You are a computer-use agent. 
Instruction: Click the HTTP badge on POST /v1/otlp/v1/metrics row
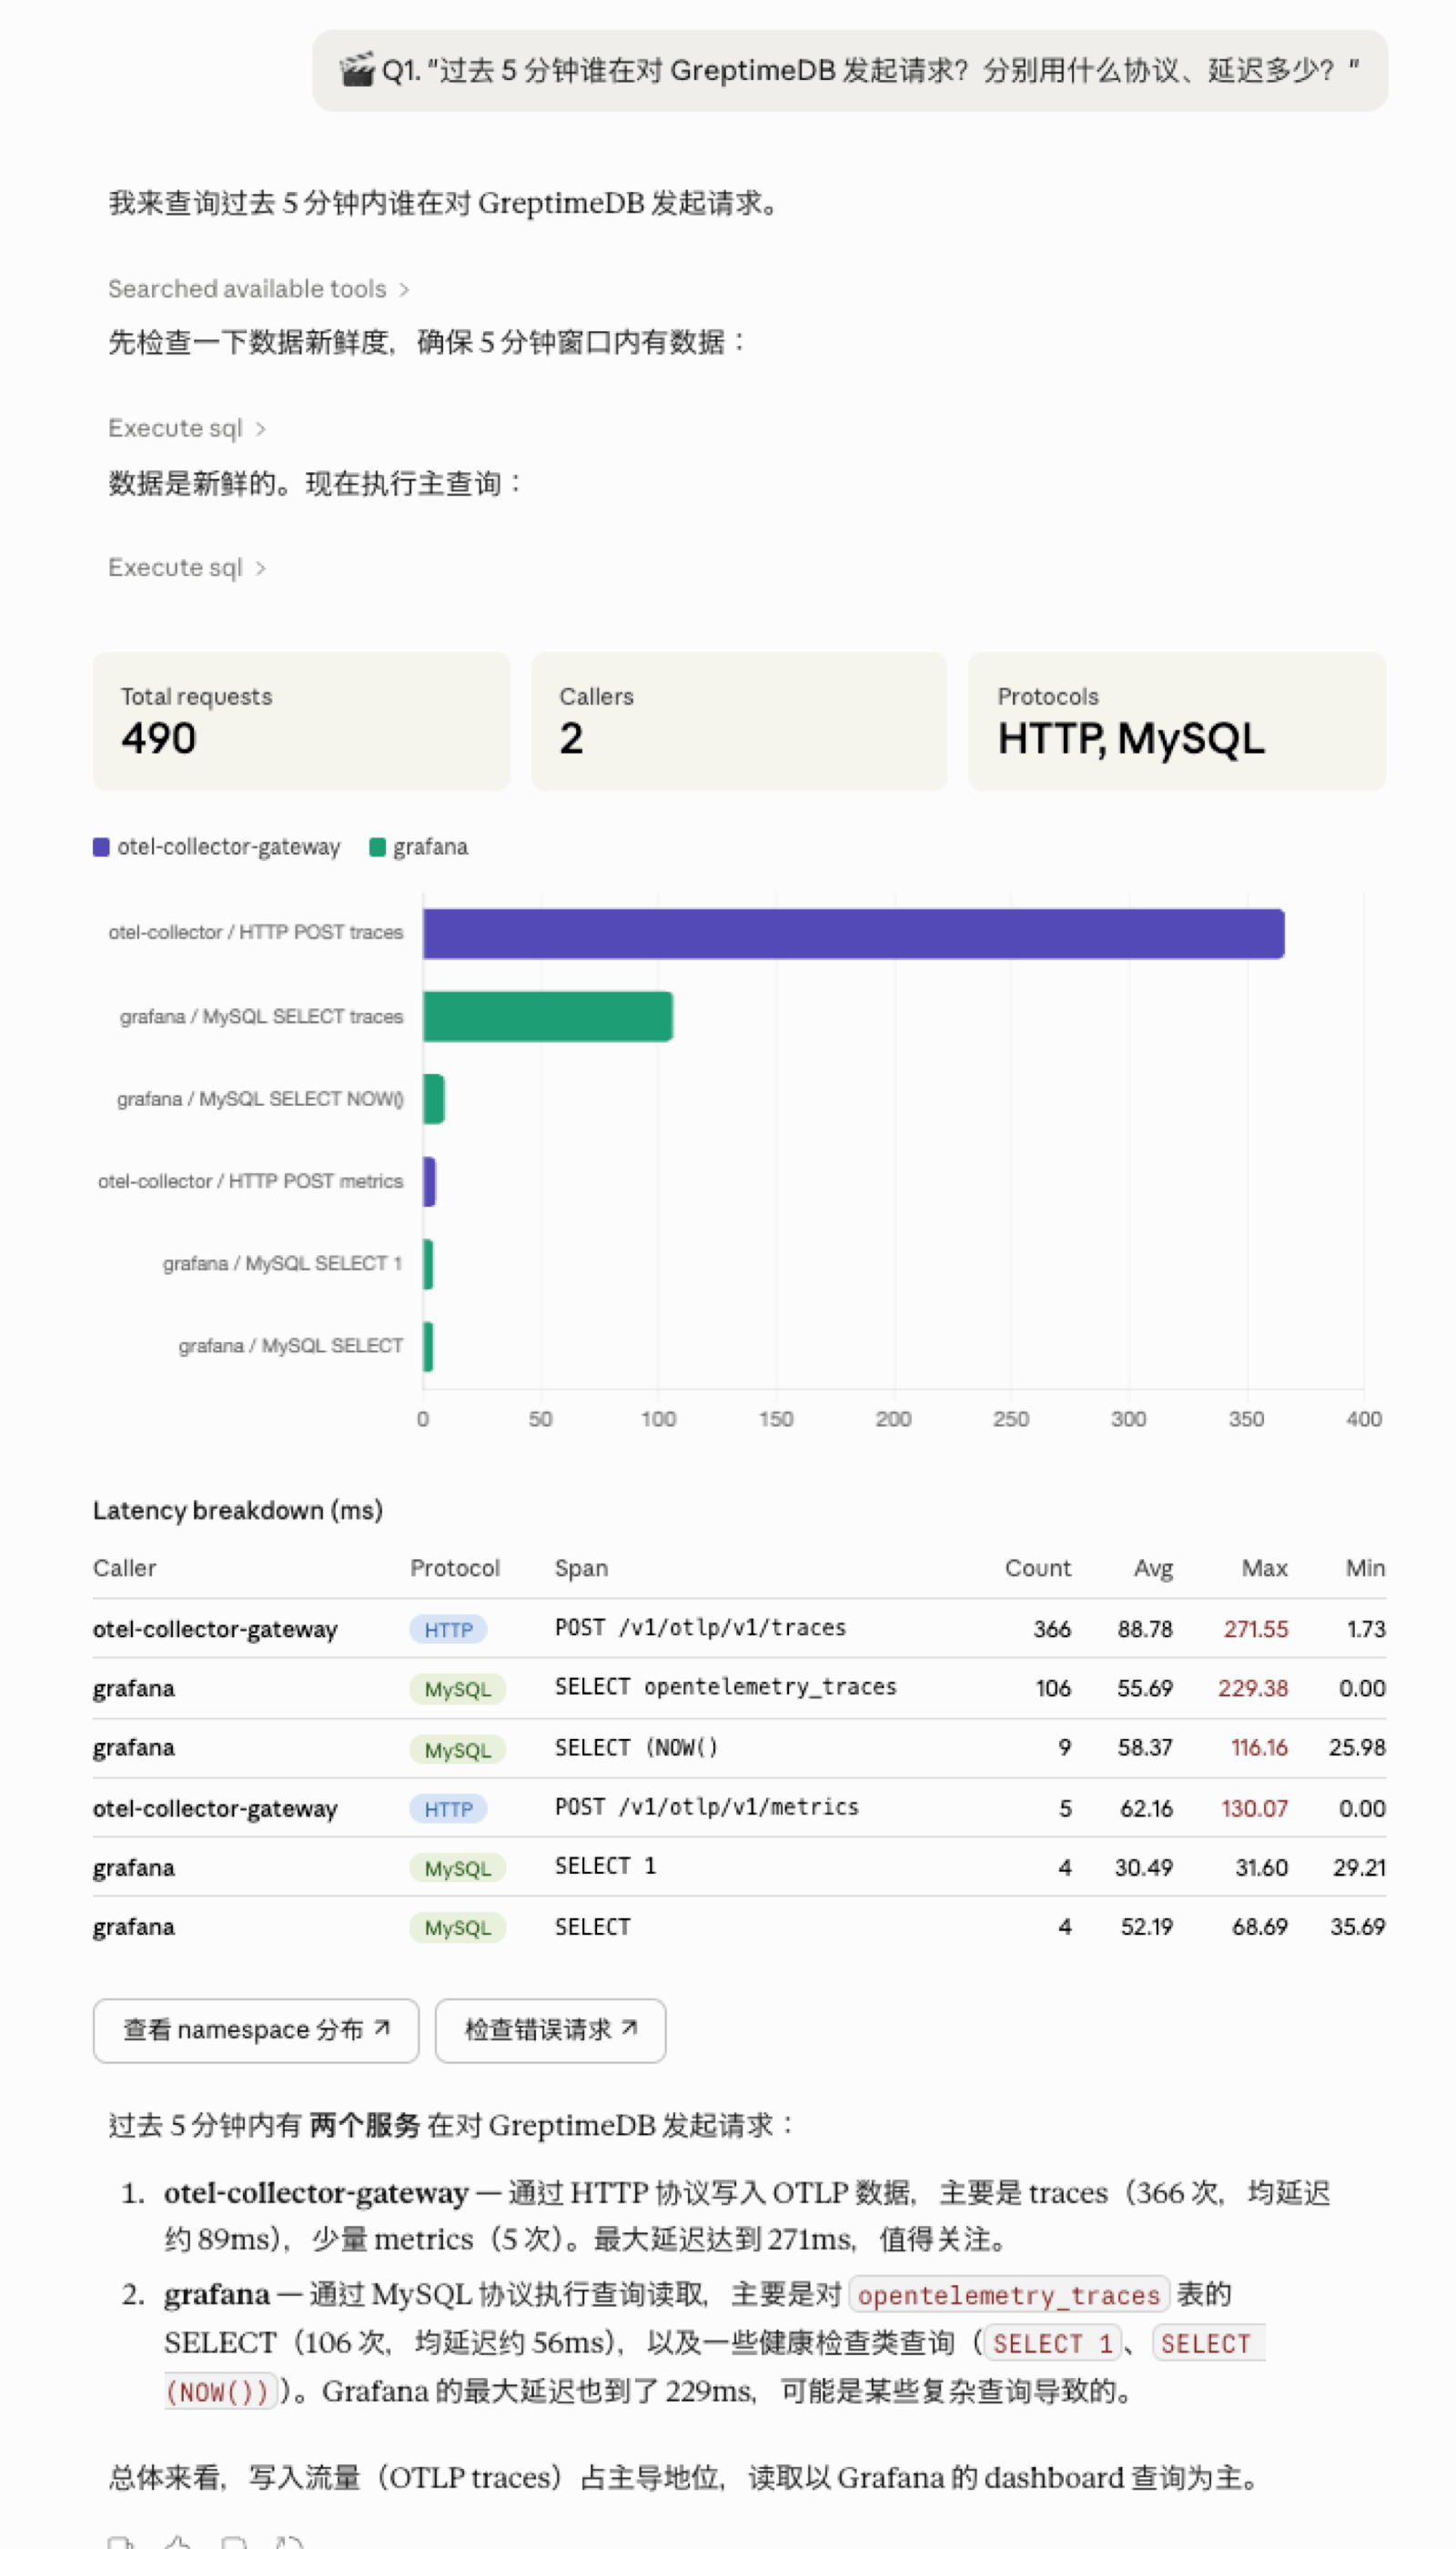coord(449,1809)
